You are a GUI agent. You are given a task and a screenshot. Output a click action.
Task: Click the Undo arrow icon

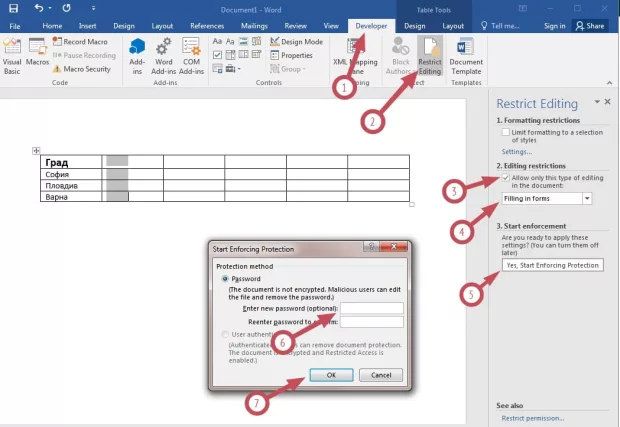[39, 8]
